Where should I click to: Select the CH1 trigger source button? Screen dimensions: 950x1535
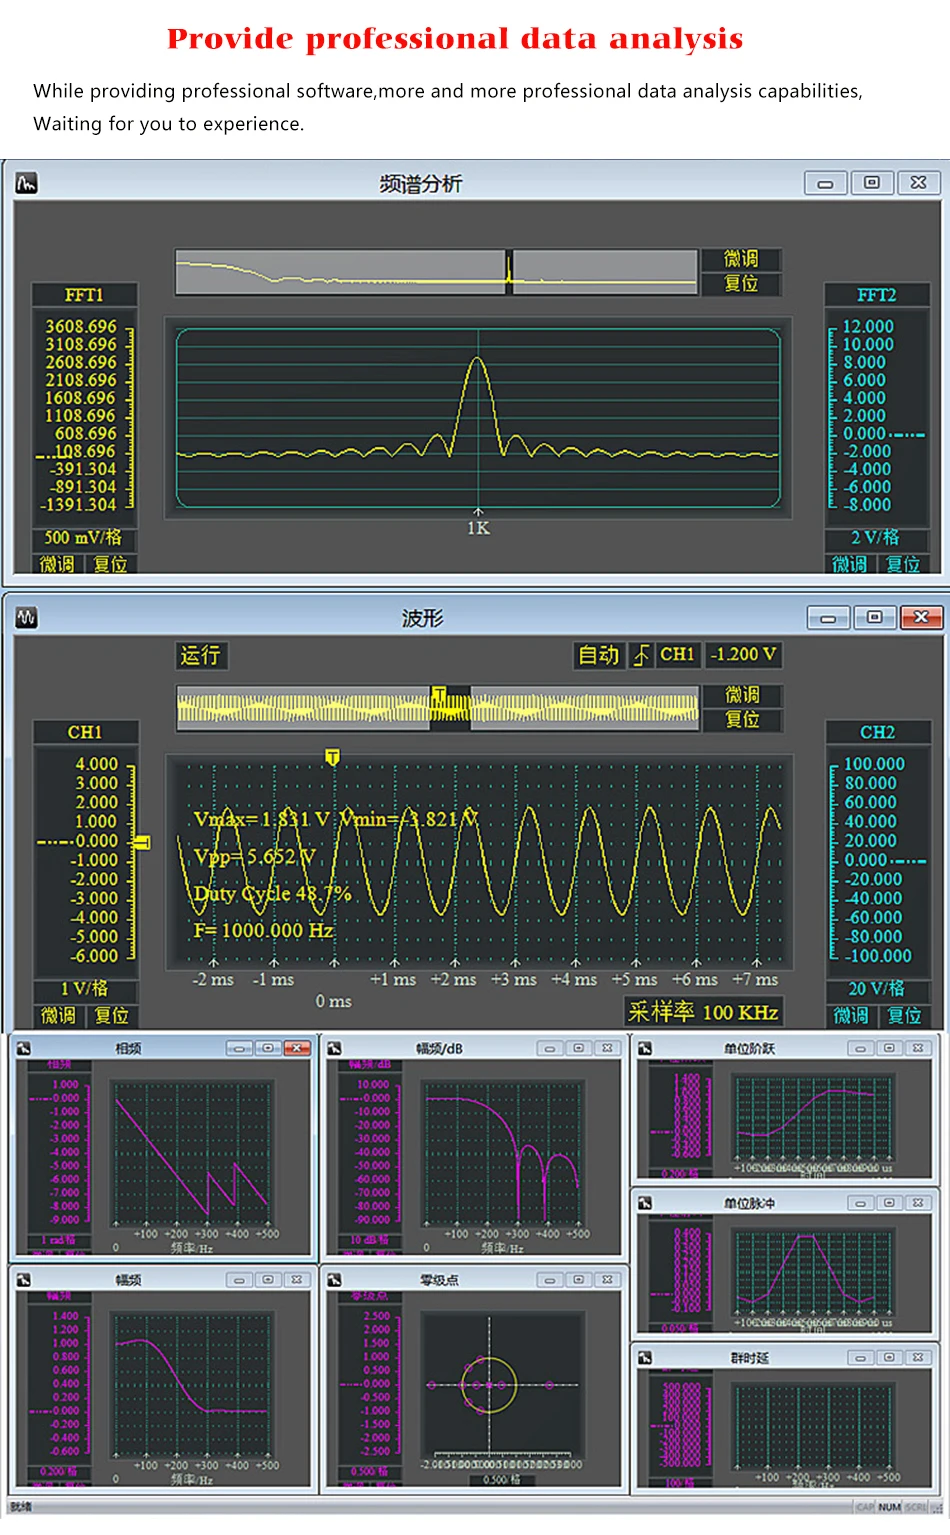pos(677,655)
